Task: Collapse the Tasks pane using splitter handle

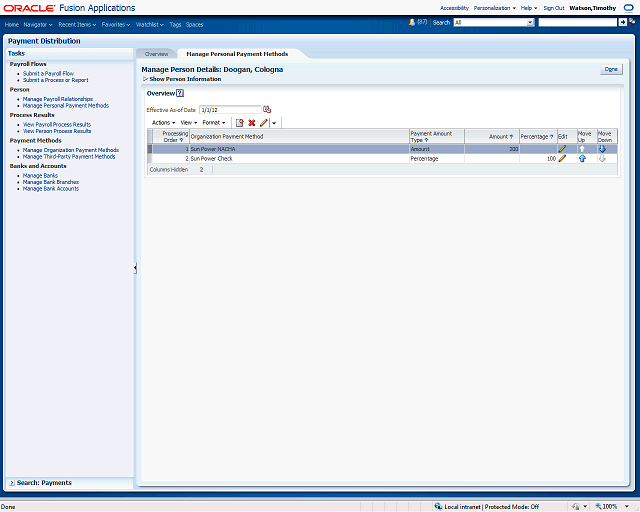Action: tap(135, 268)
